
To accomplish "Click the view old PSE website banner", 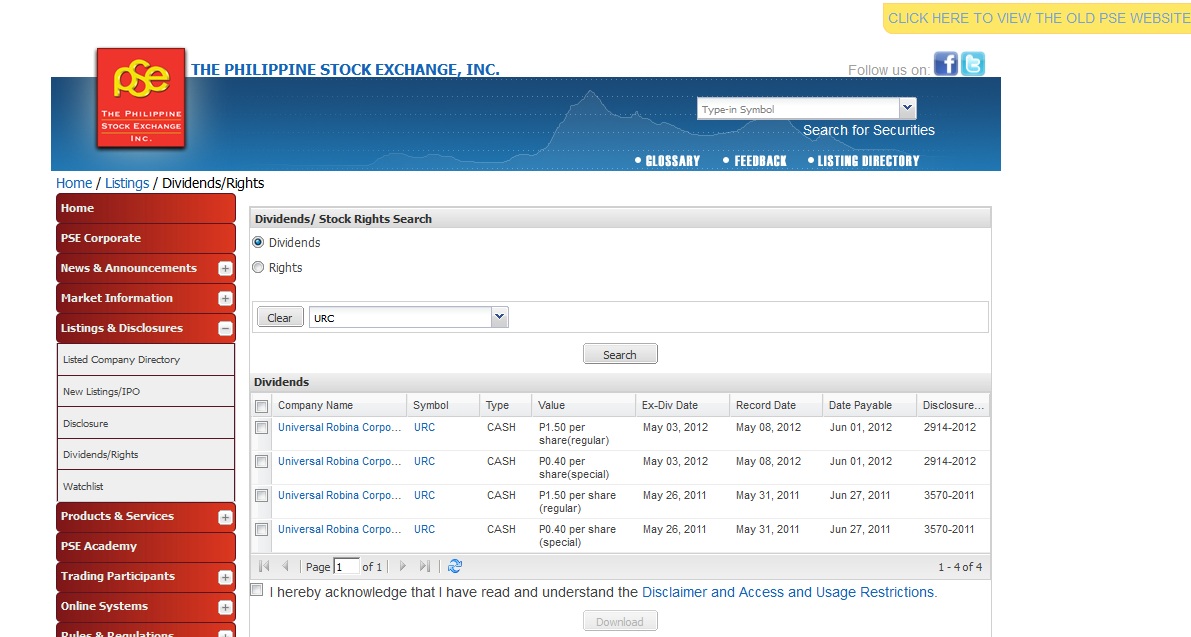I will click(1037, 18).
